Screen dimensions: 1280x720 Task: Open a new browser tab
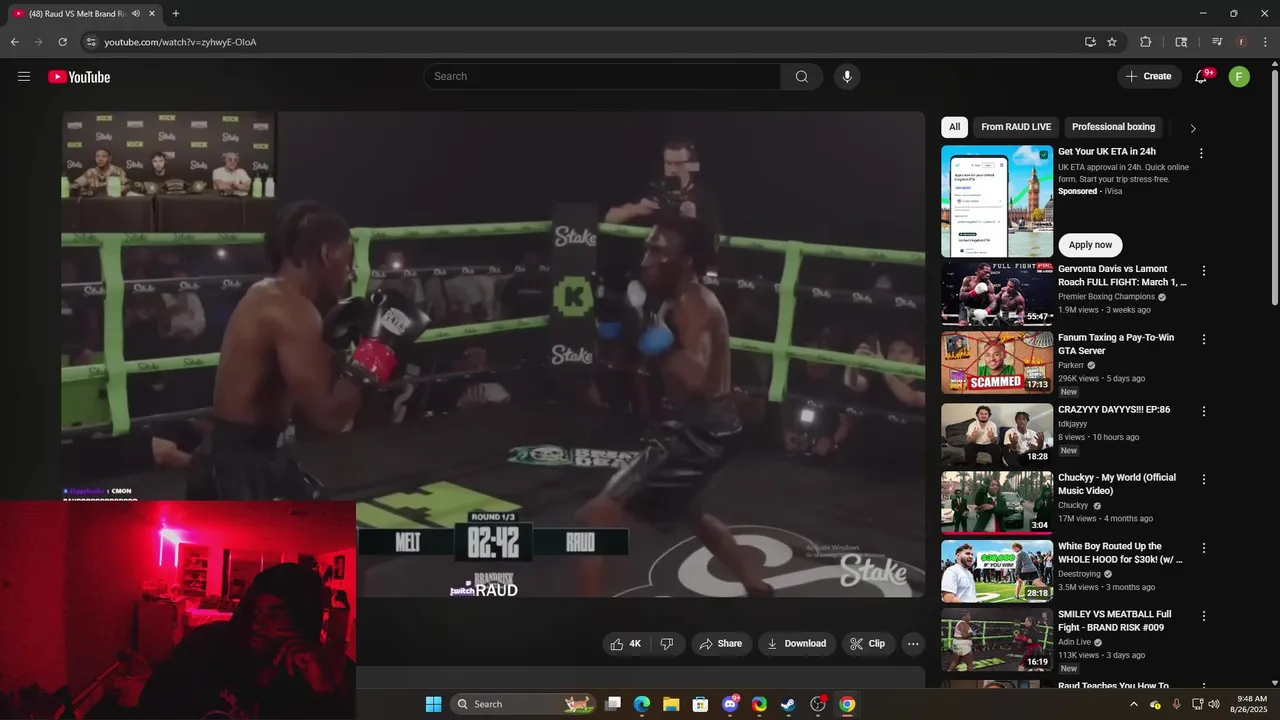176,14
